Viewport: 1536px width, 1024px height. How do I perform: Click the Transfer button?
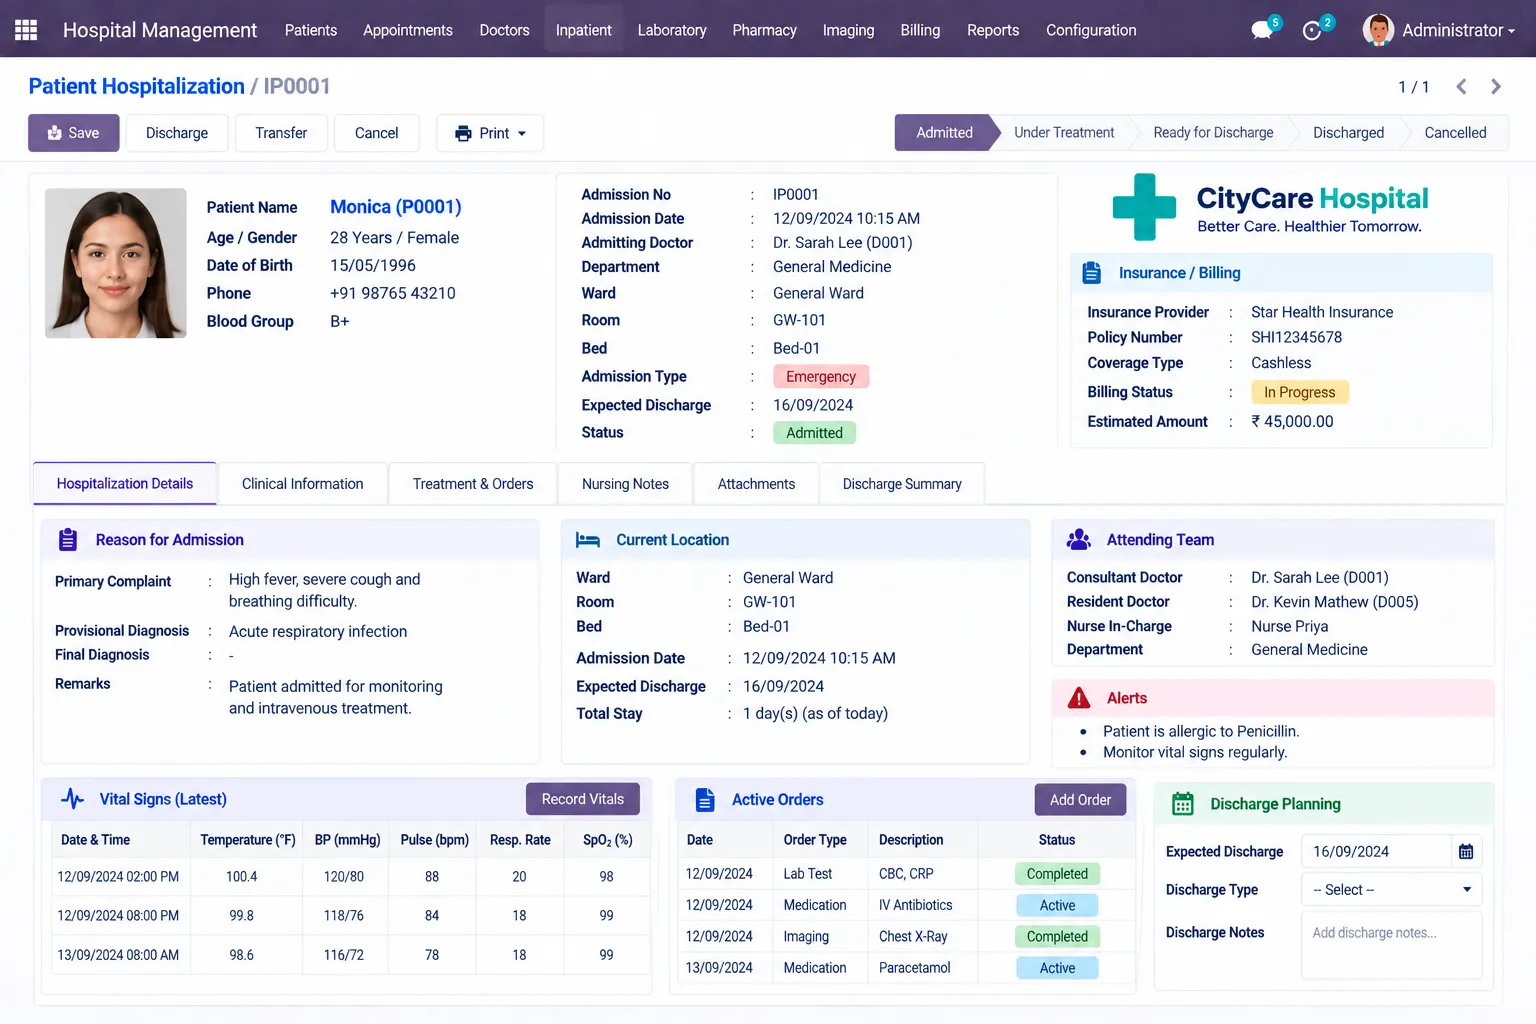tap(281, 133)
